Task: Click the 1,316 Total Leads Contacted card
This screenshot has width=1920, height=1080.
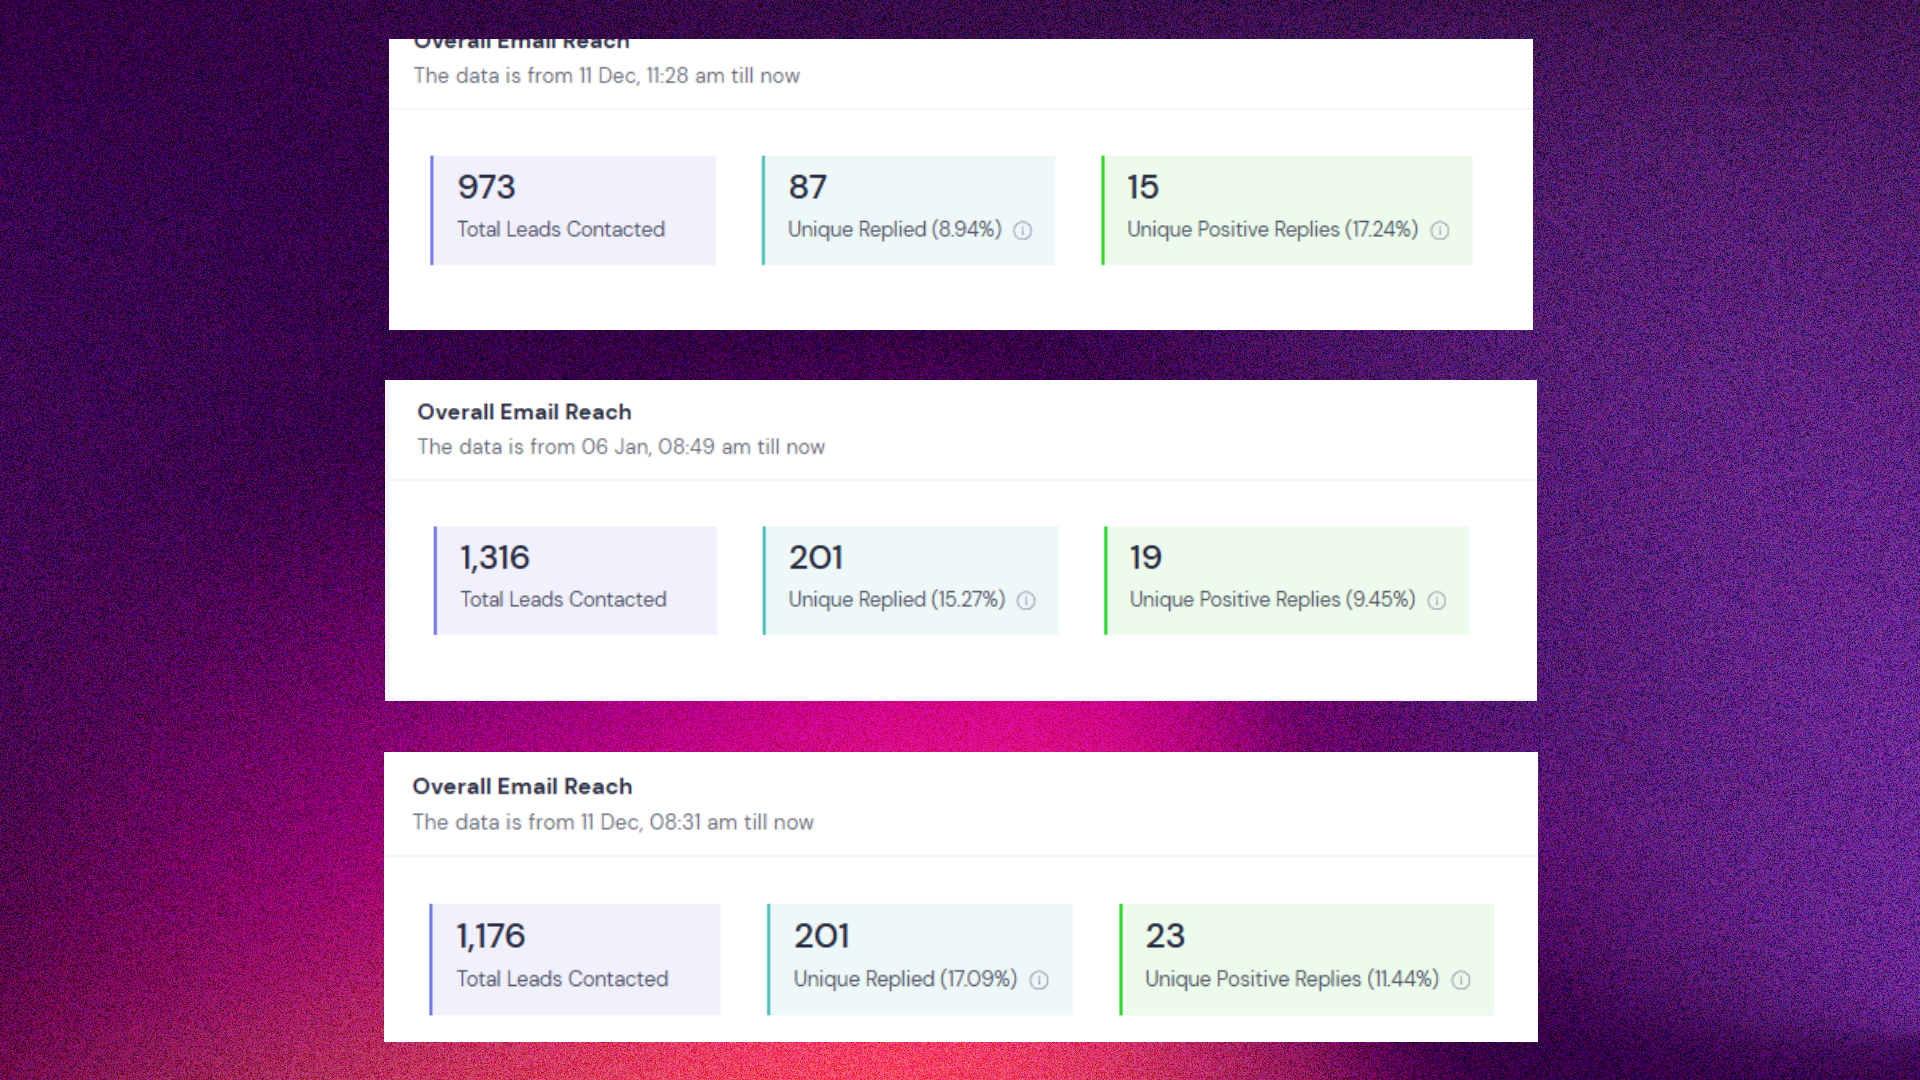Action: [576, 580]
